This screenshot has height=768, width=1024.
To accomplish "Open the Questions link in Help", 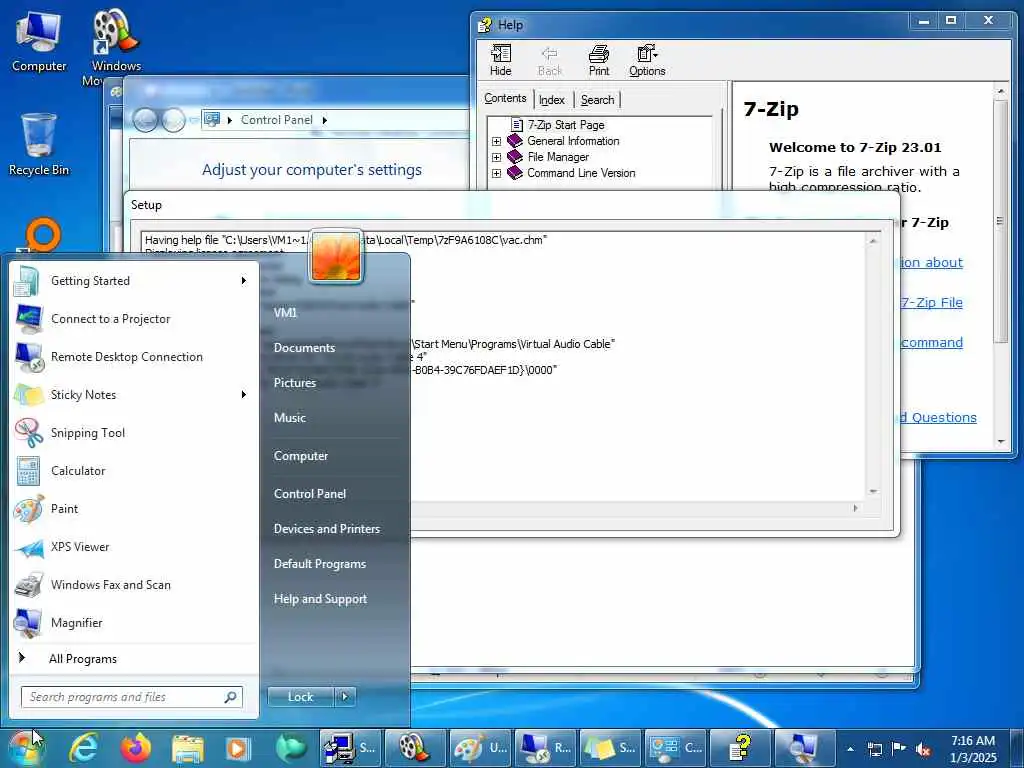I will tap(938, 417).
